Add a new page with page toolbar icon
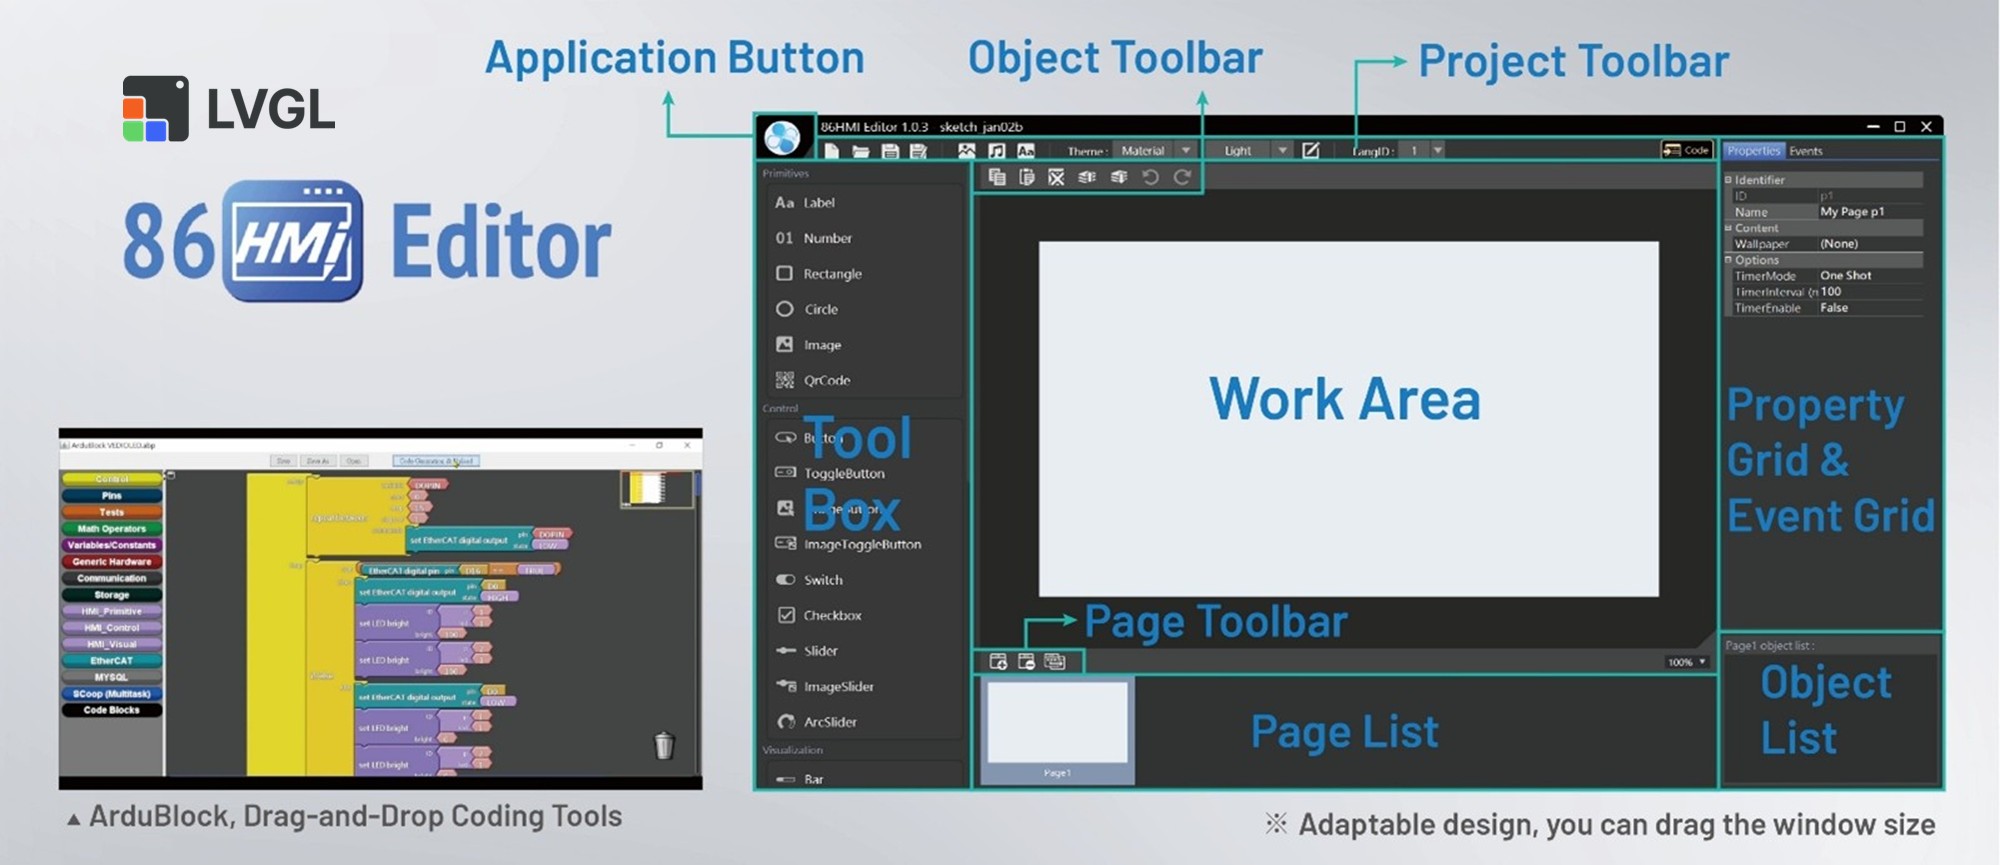Image resolution: width=2000 pixels, height=865 pixels. pos(998,661)
